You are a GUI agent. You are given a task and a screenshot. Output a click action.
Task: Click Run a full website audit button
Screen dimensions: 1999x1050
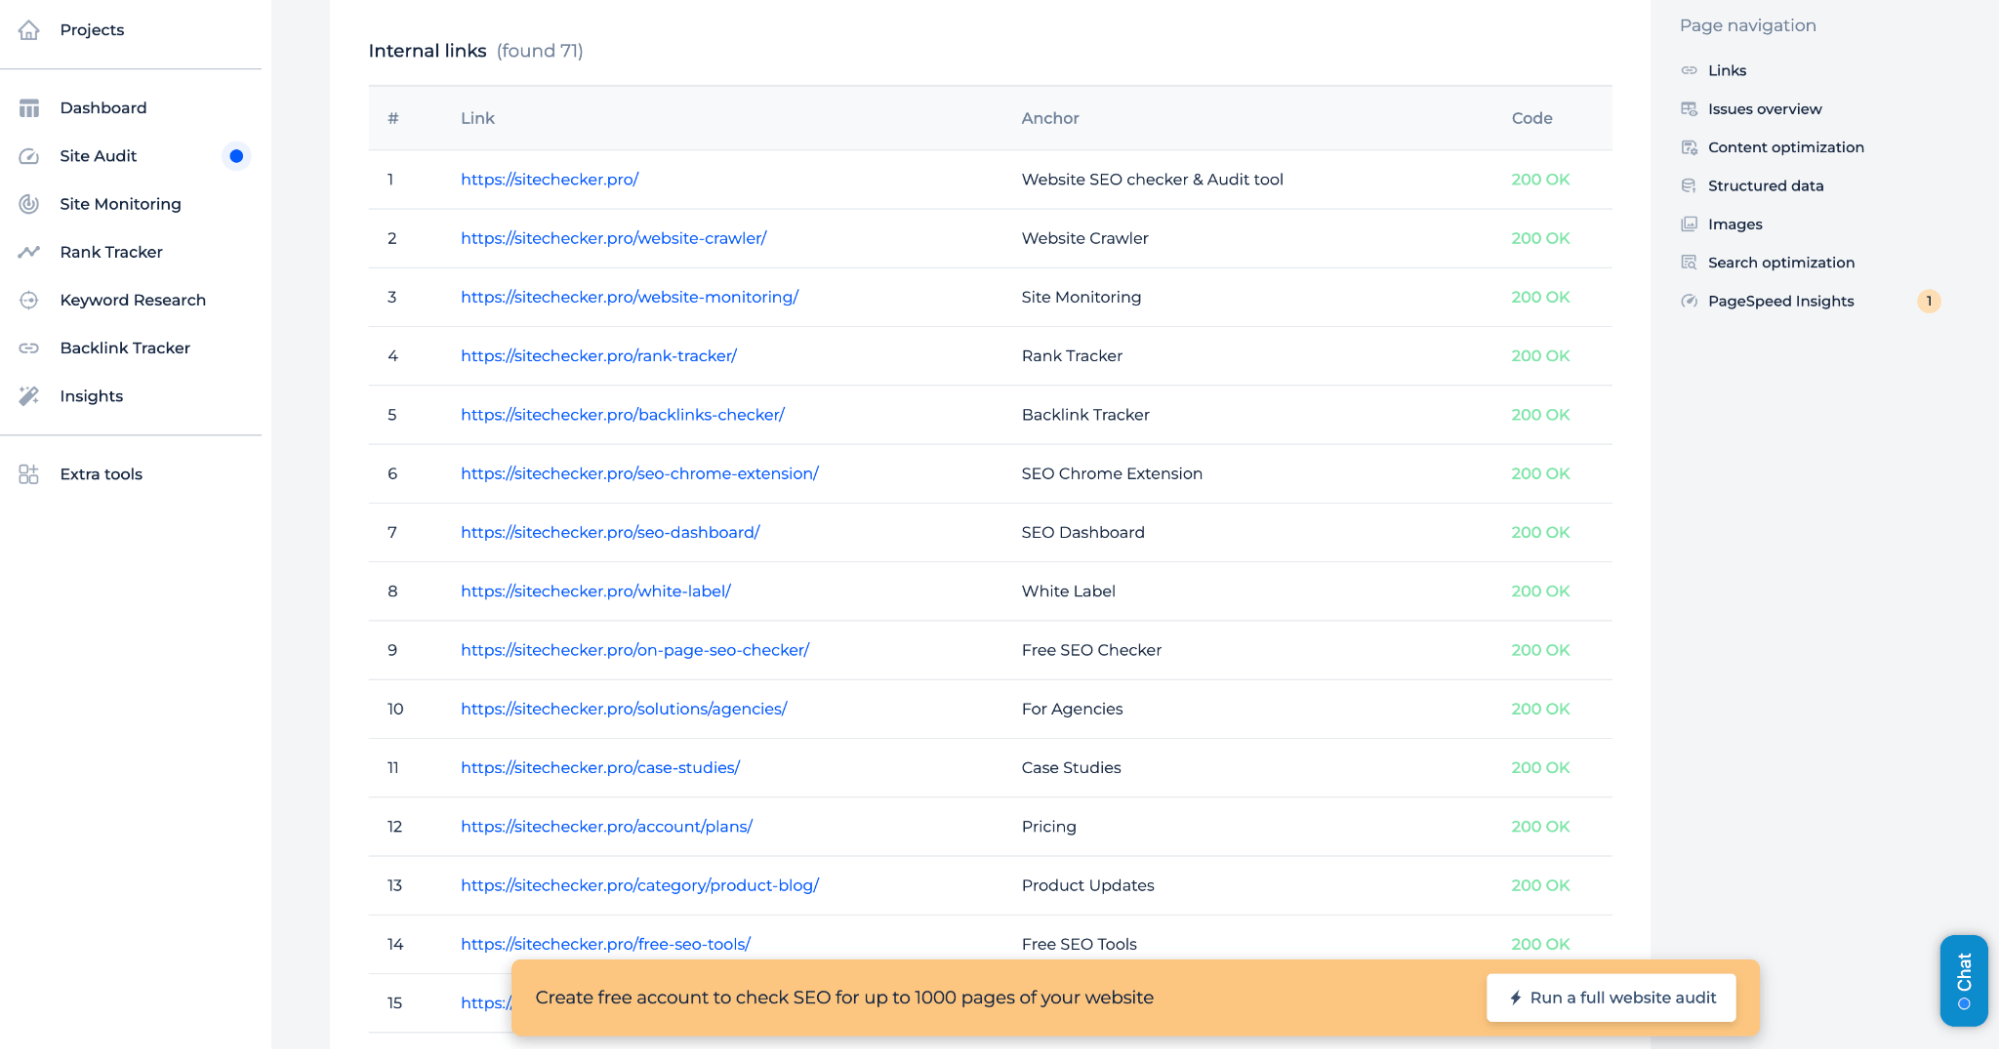click(x=1611, y=998)
